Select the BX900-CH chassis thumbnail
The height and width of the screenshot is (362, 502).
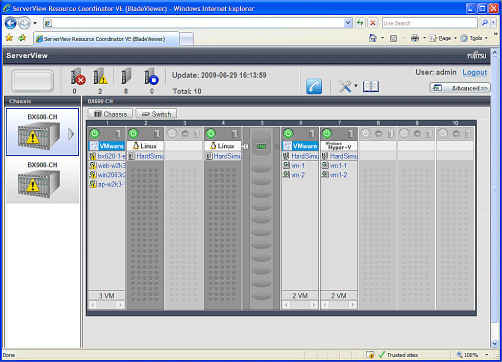pyautogui.click(x=42, y=180)
